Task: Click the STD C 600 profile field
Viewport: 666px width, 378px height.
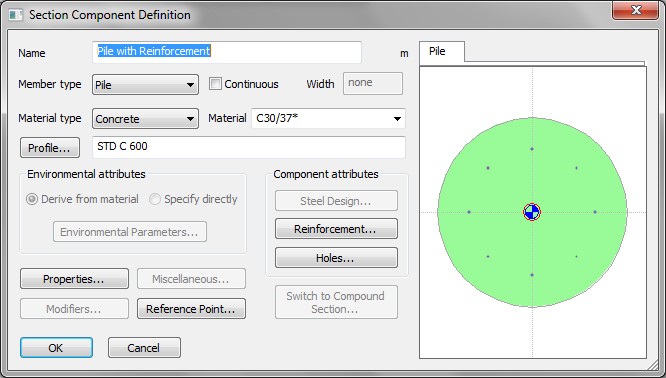Action: [248, 147]
